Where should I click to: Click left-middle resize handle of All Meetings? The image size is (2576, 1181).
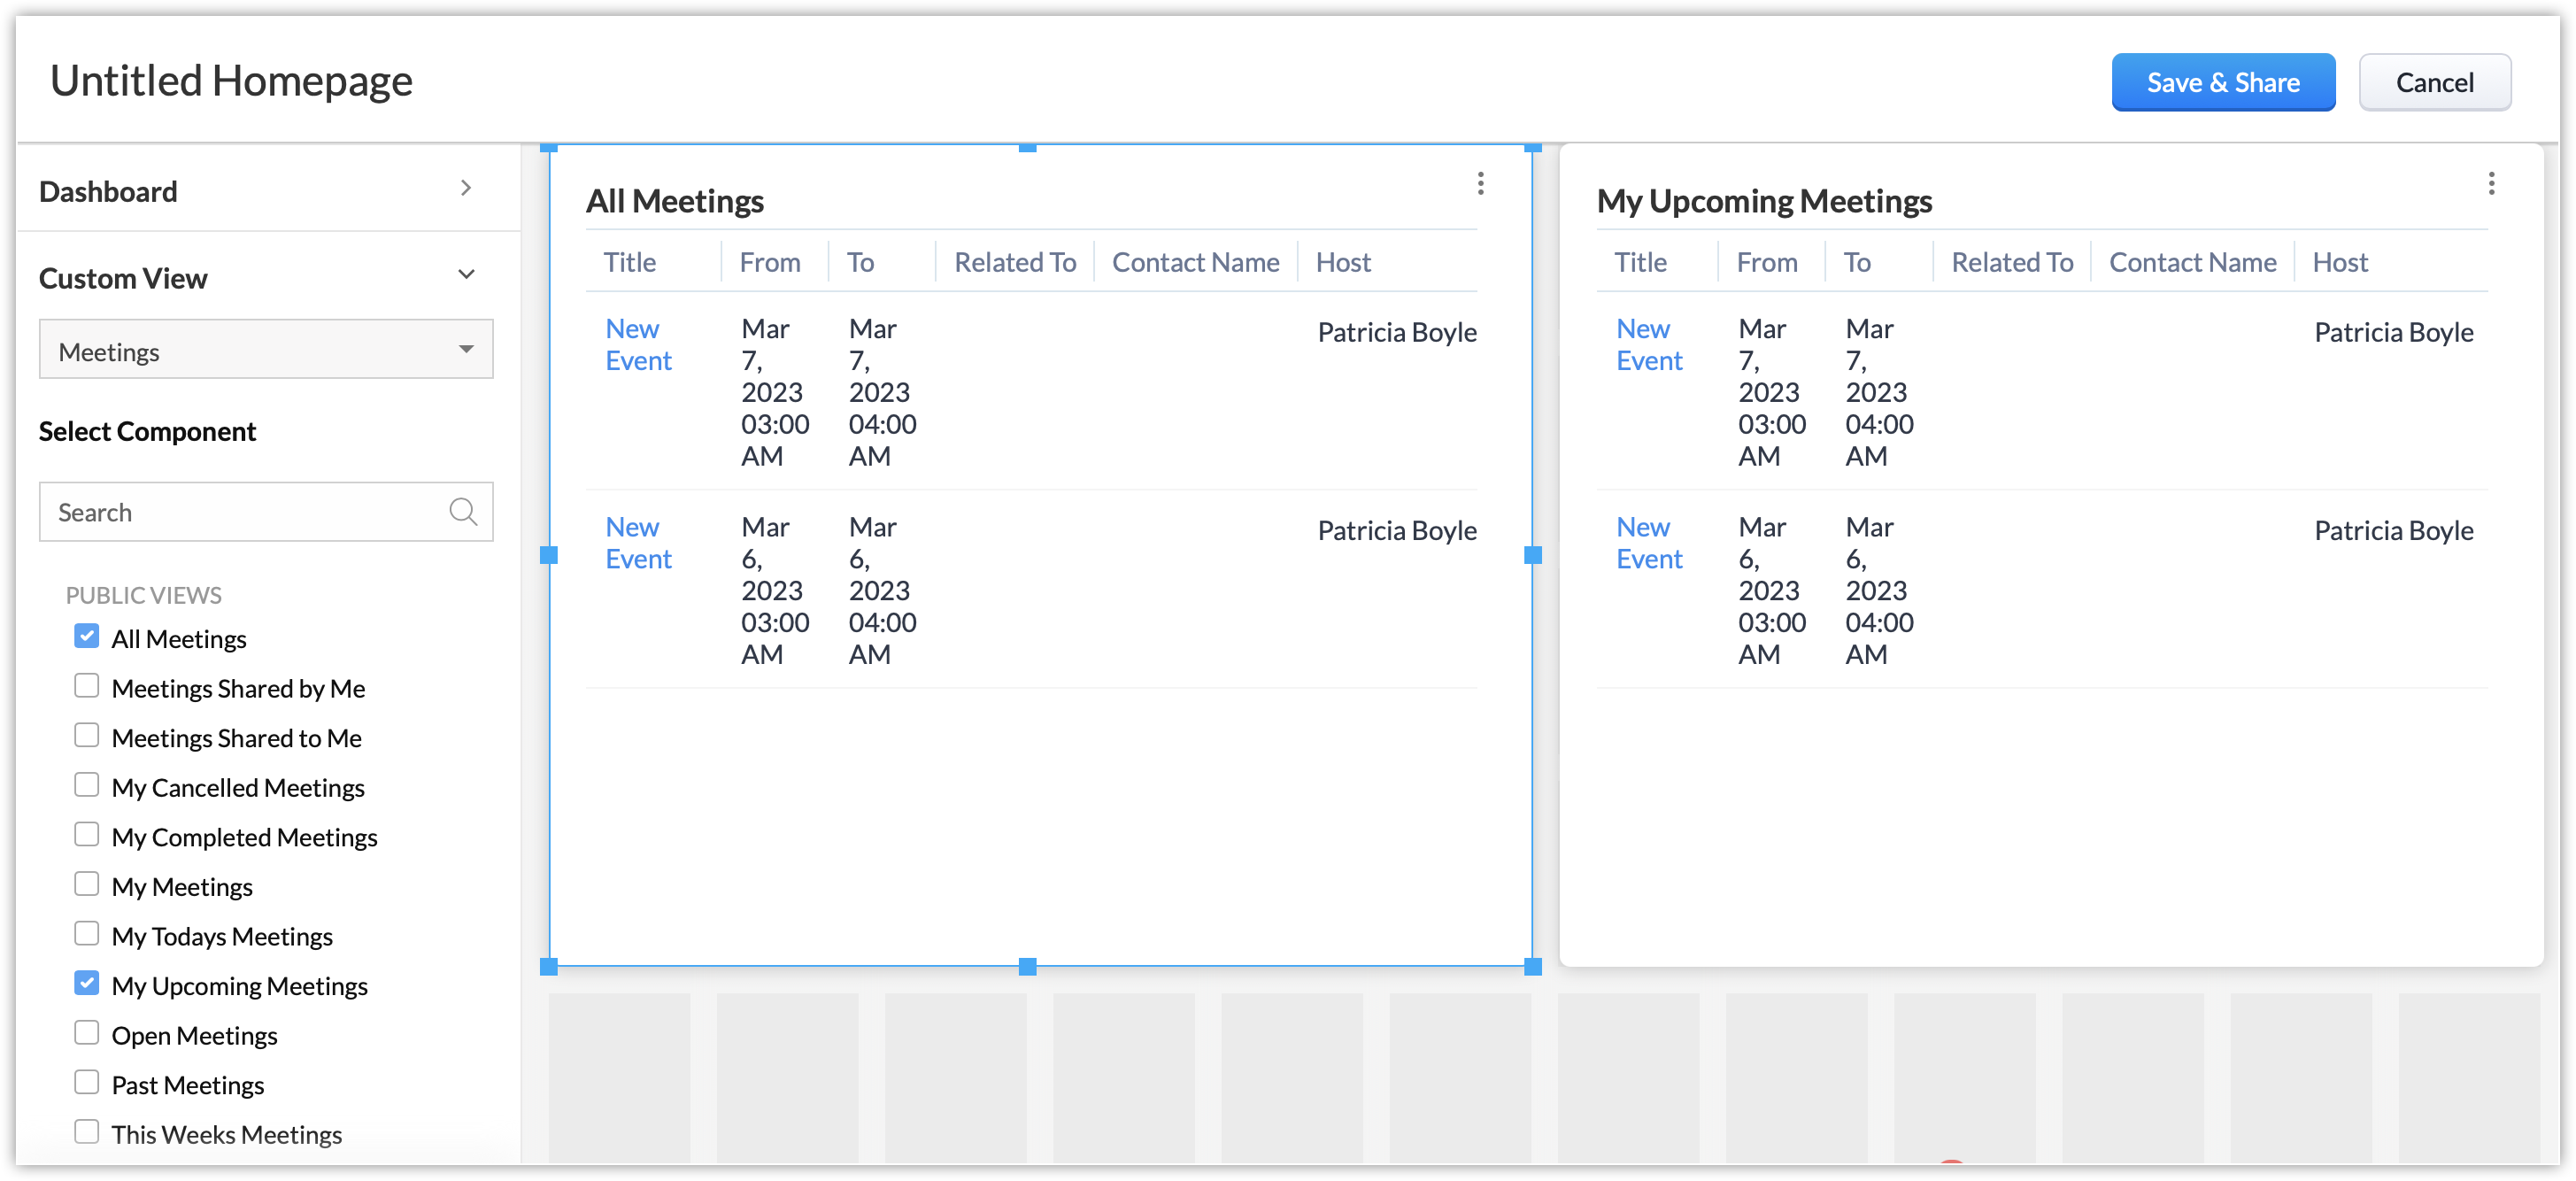click(549, 555)
